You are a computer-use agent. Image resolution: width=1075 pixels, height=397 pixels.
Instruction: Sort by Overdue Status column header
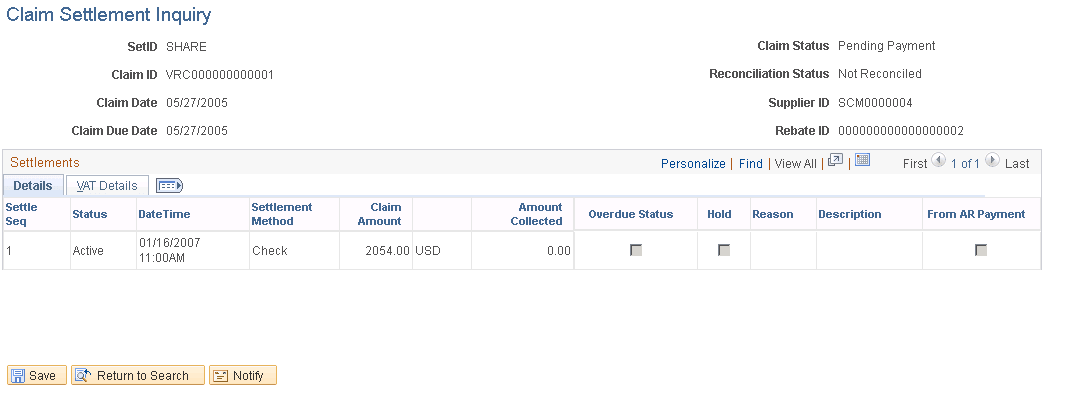coord(631,214)
